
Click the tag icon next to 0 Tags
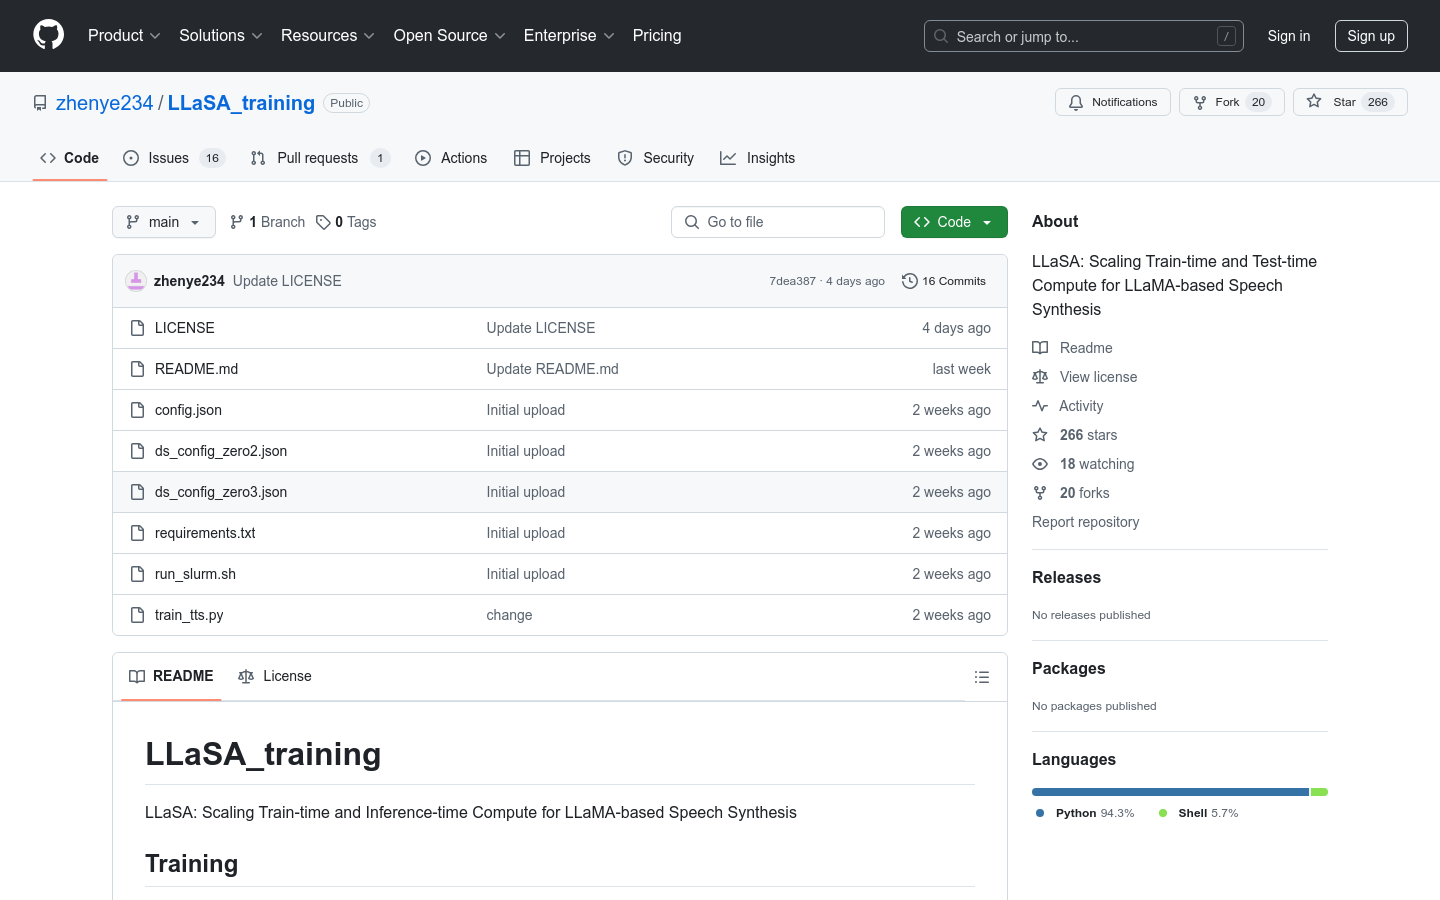coord(323,222)
